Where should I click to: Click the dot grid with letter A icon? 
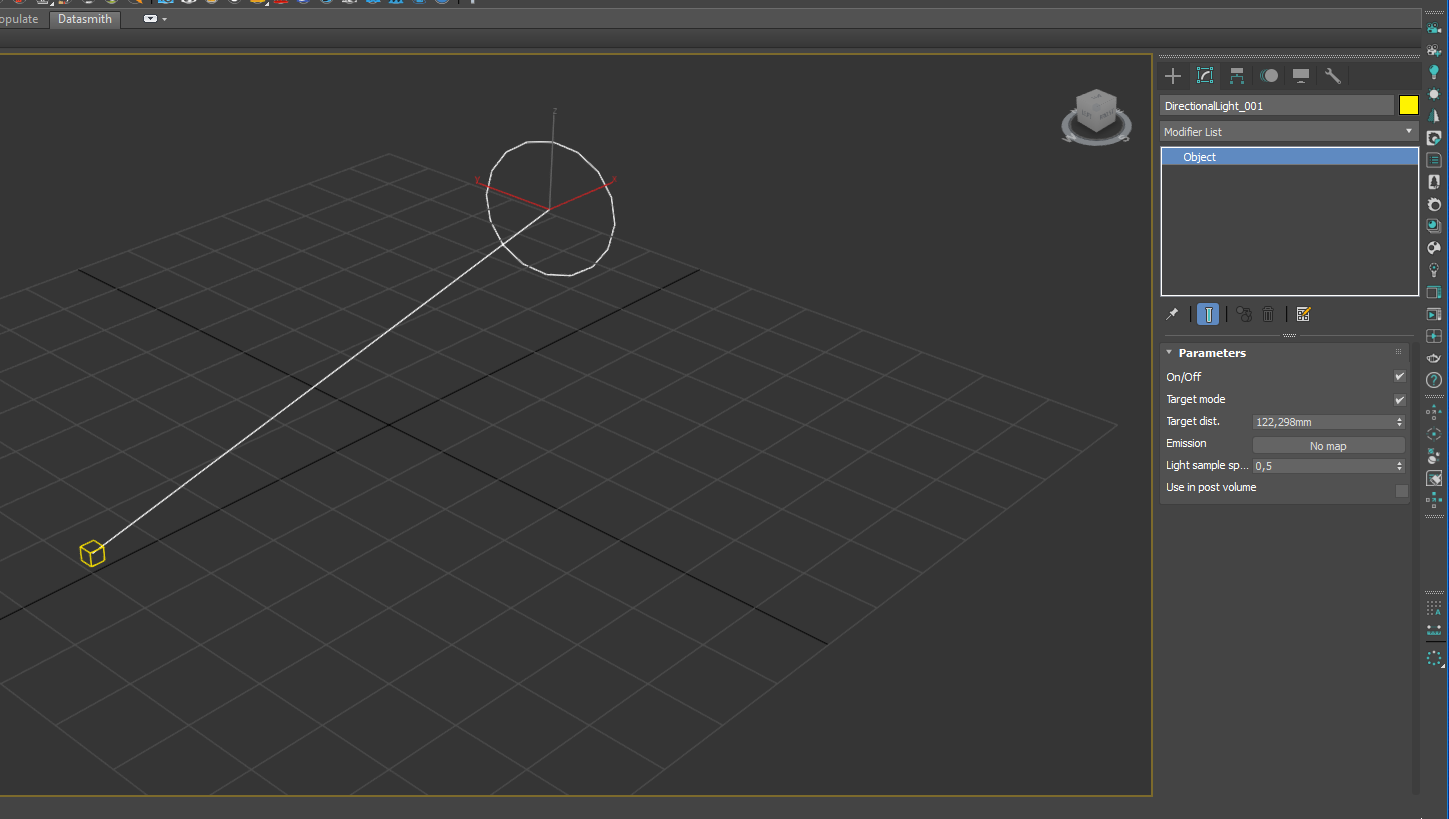pos(1434,608)
